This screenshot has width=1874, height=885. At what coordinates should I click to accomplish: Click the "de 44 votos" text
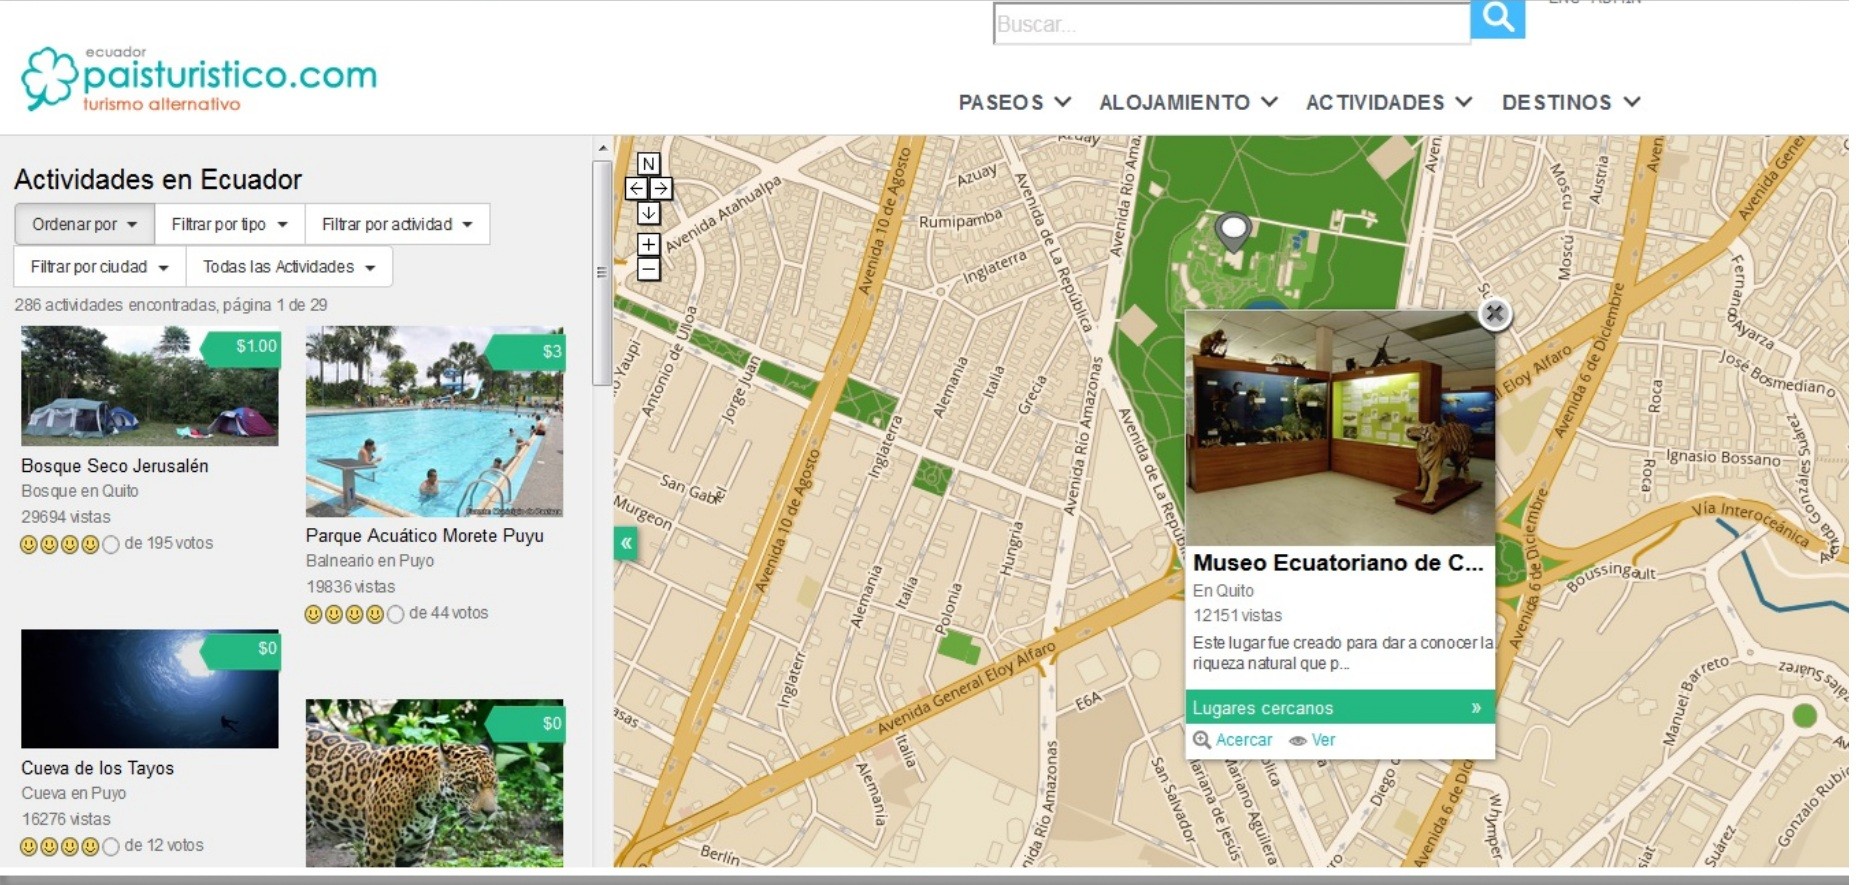[449, 613]
